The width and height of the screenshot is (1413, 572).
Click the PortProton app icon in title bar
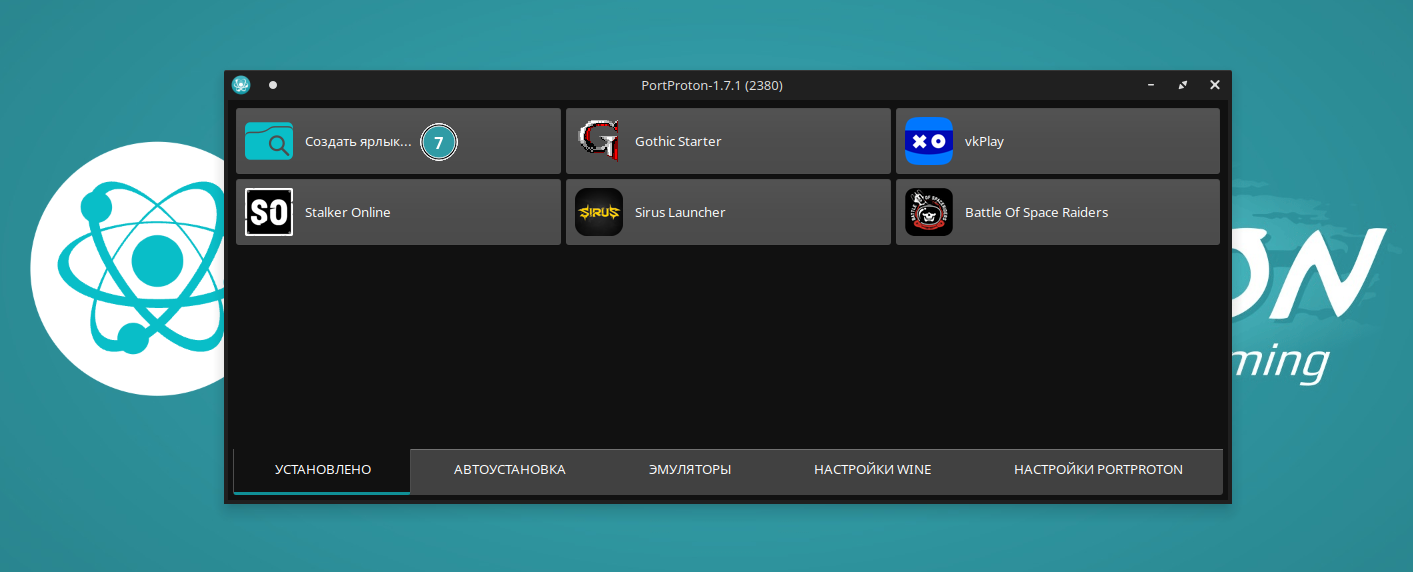241,85
